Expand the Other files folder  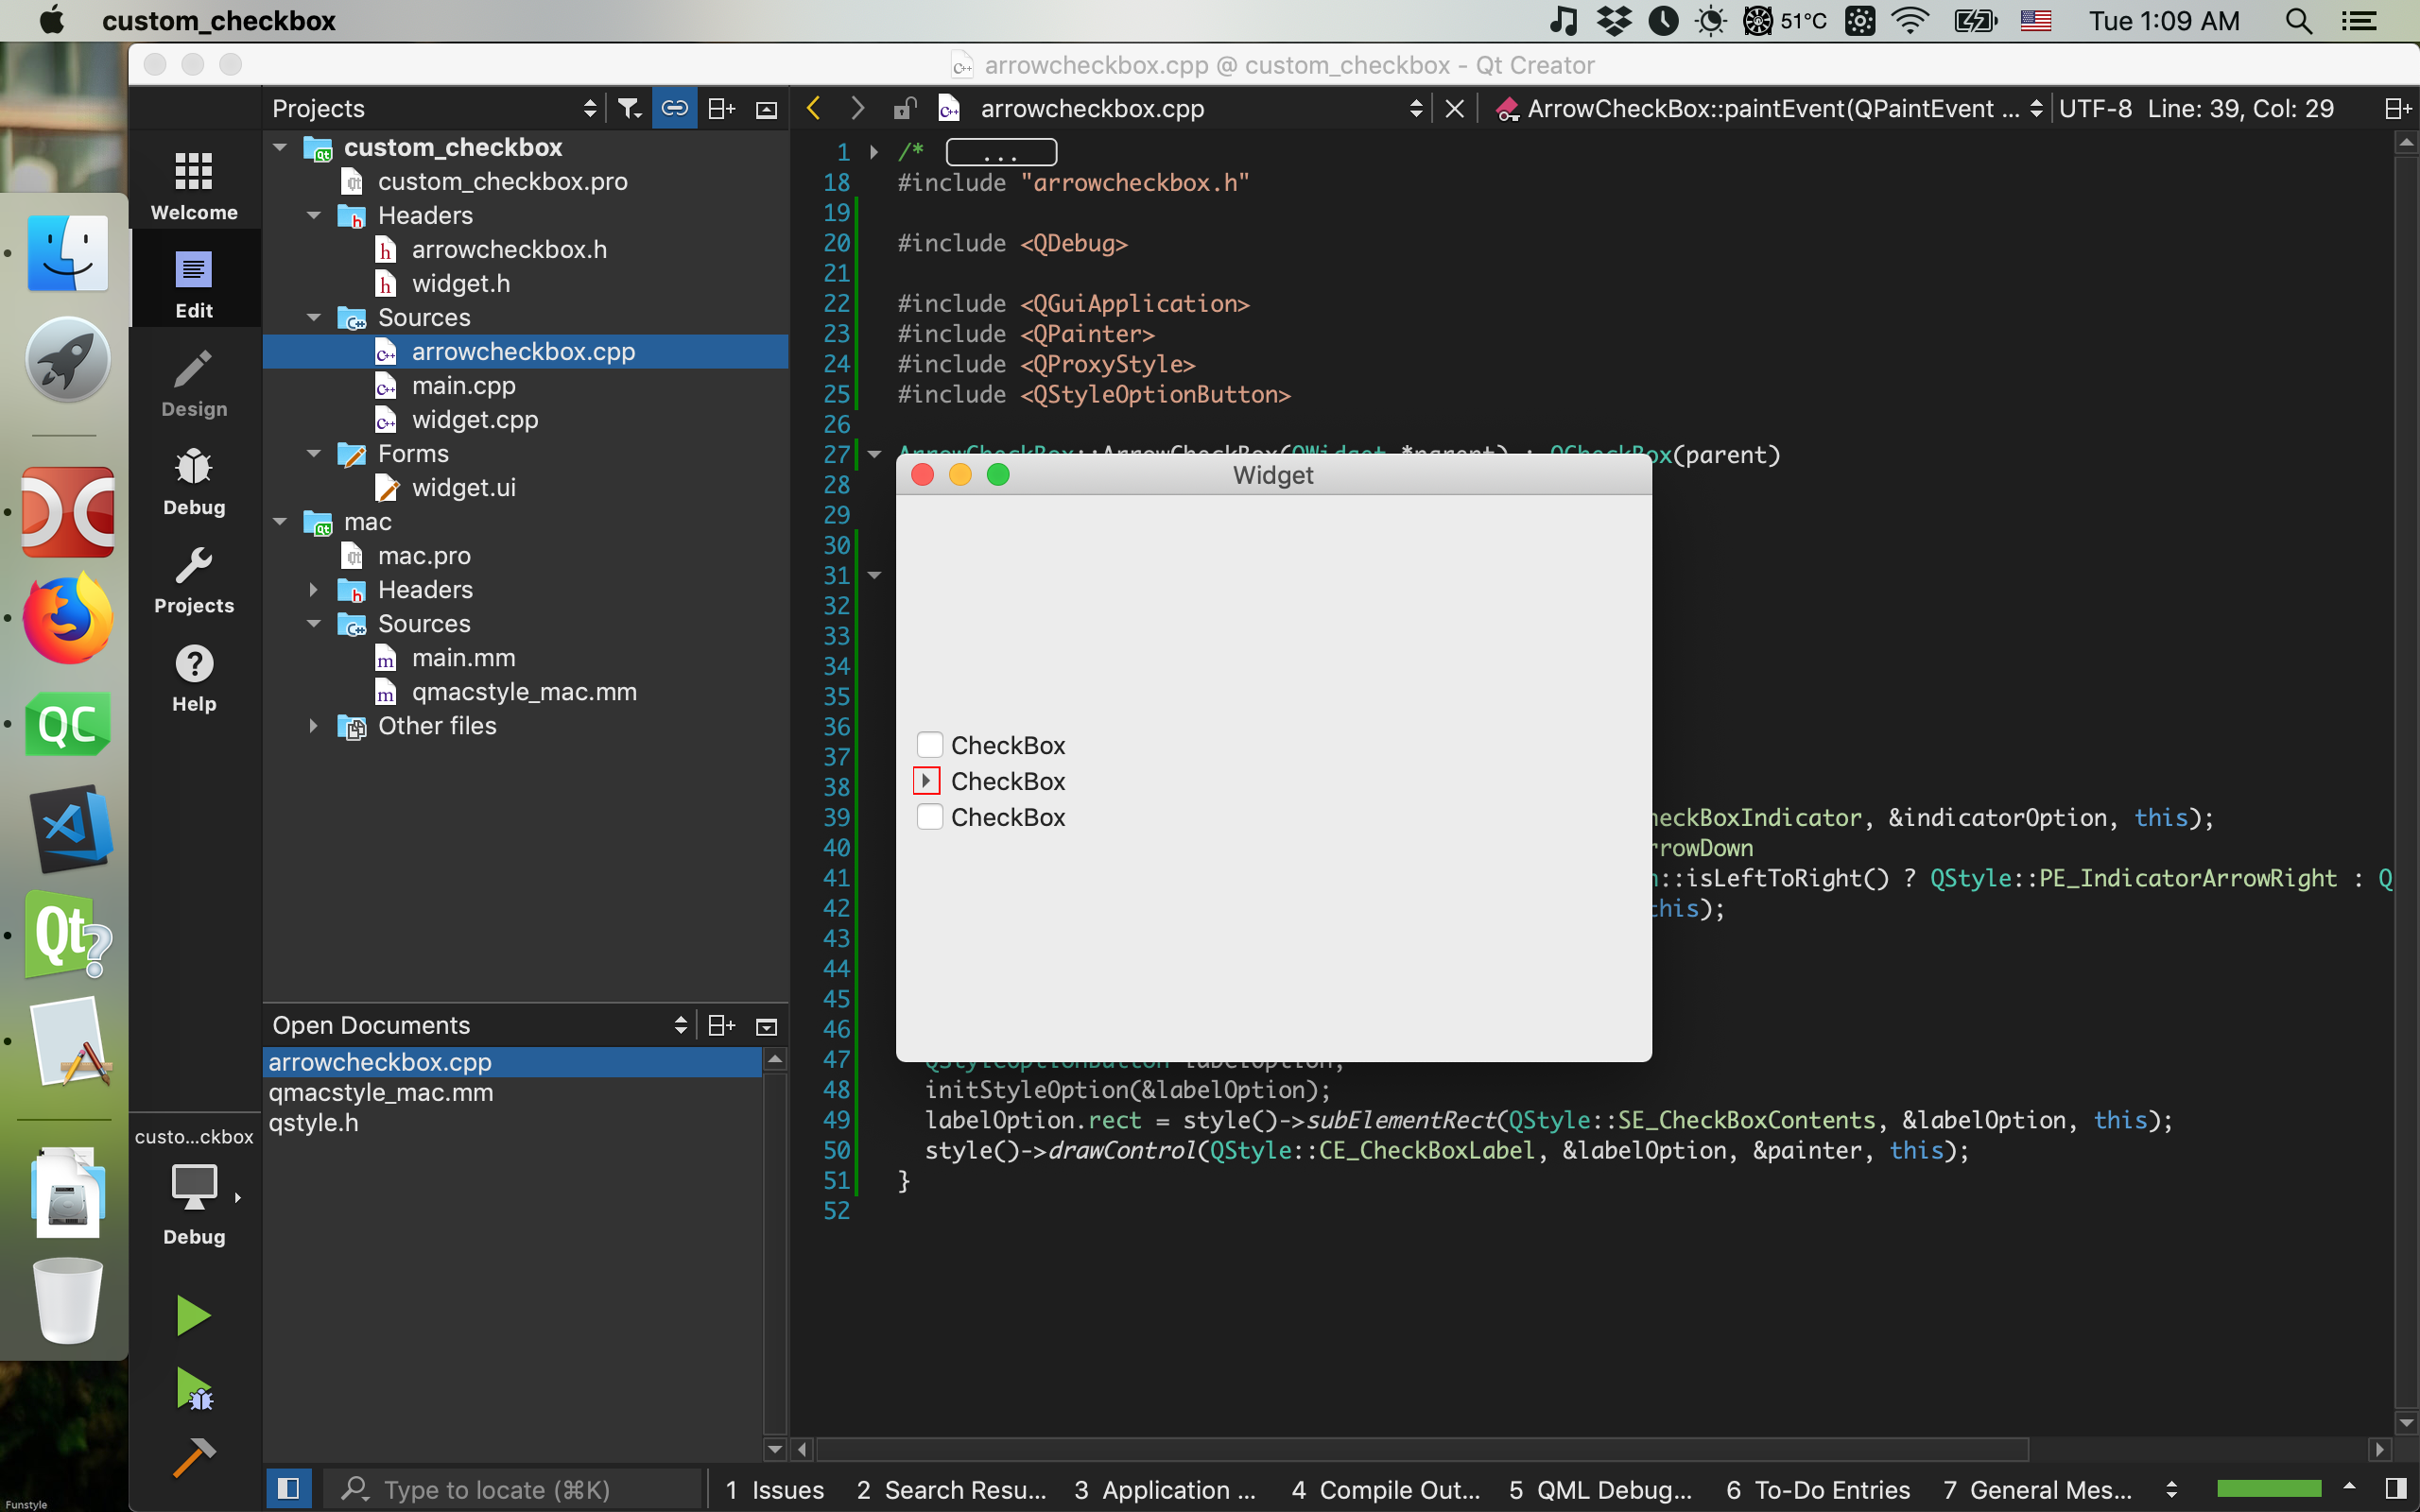(314, 726)
